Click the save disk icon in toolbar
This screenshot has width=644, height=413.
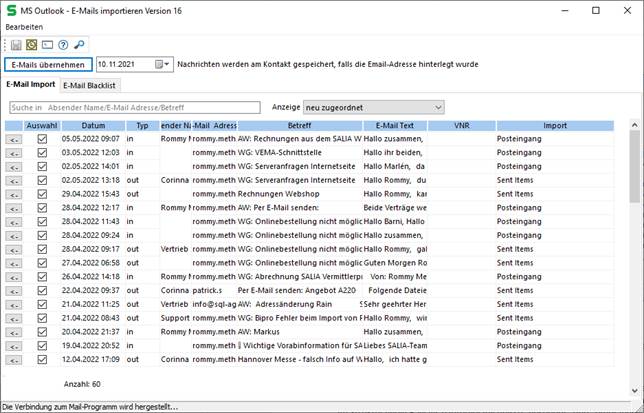[17, 46]
